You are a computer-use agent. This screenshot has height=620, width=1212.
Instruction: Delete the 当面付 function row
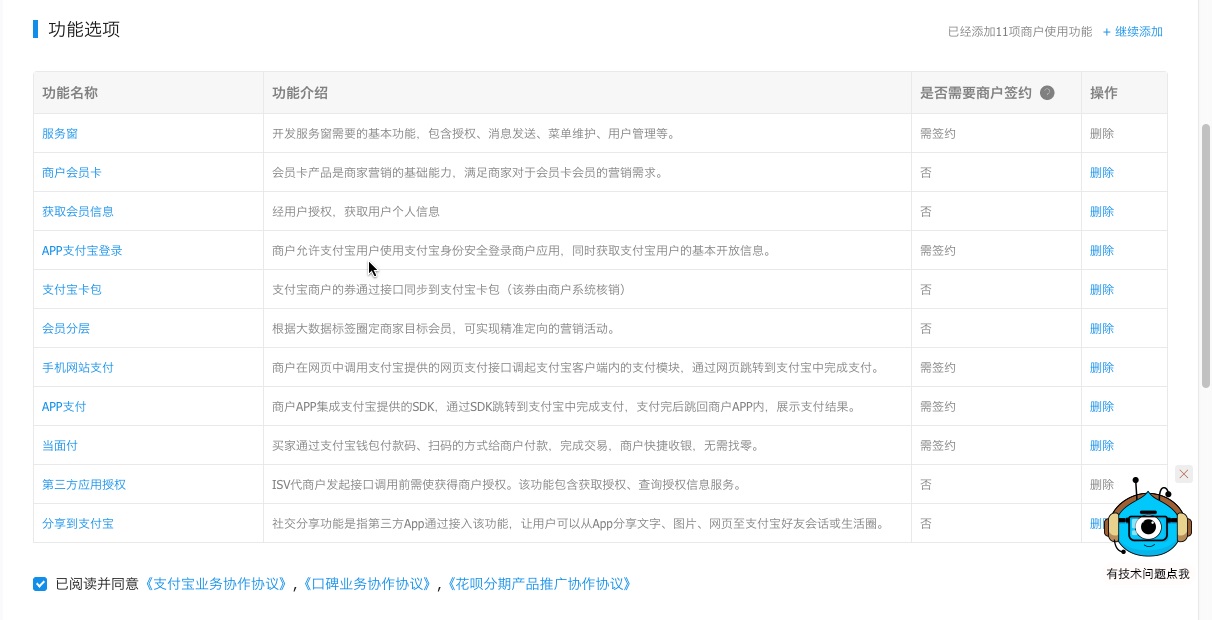(1101, 446)
